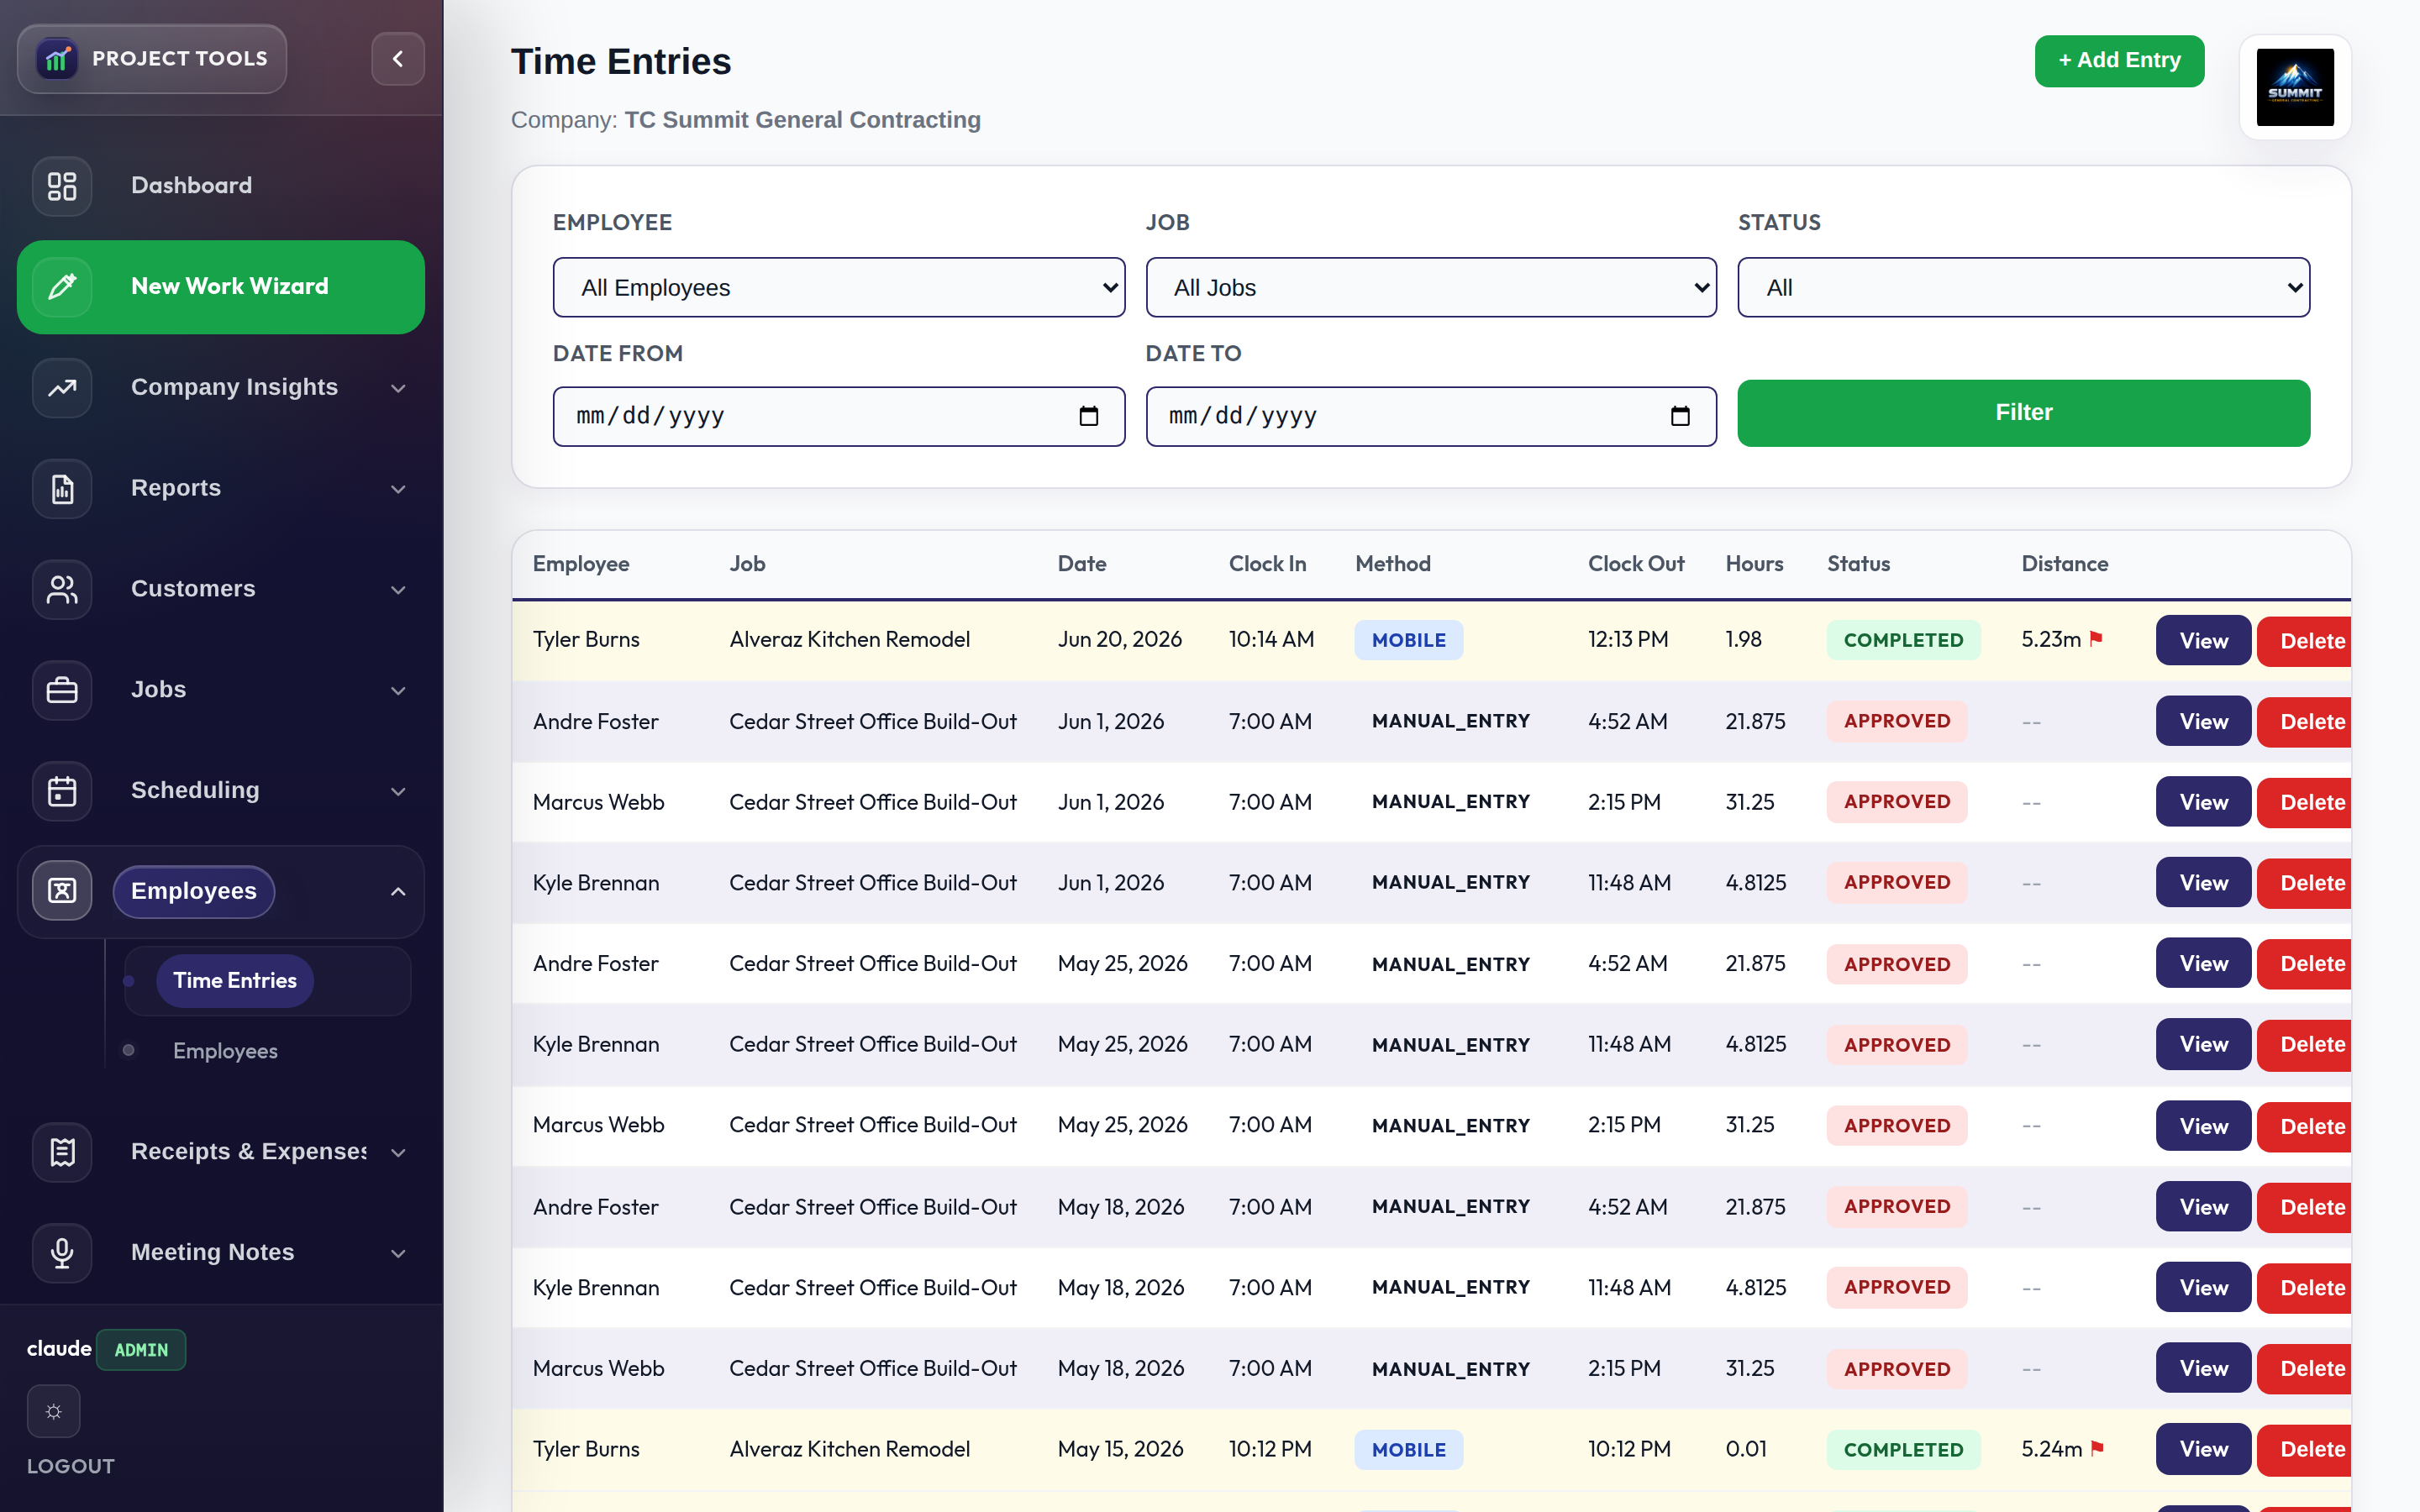This screenshot has width=2420, height=1512.
Task: Click the Project Tools logo icon
Action: [57, 59]
